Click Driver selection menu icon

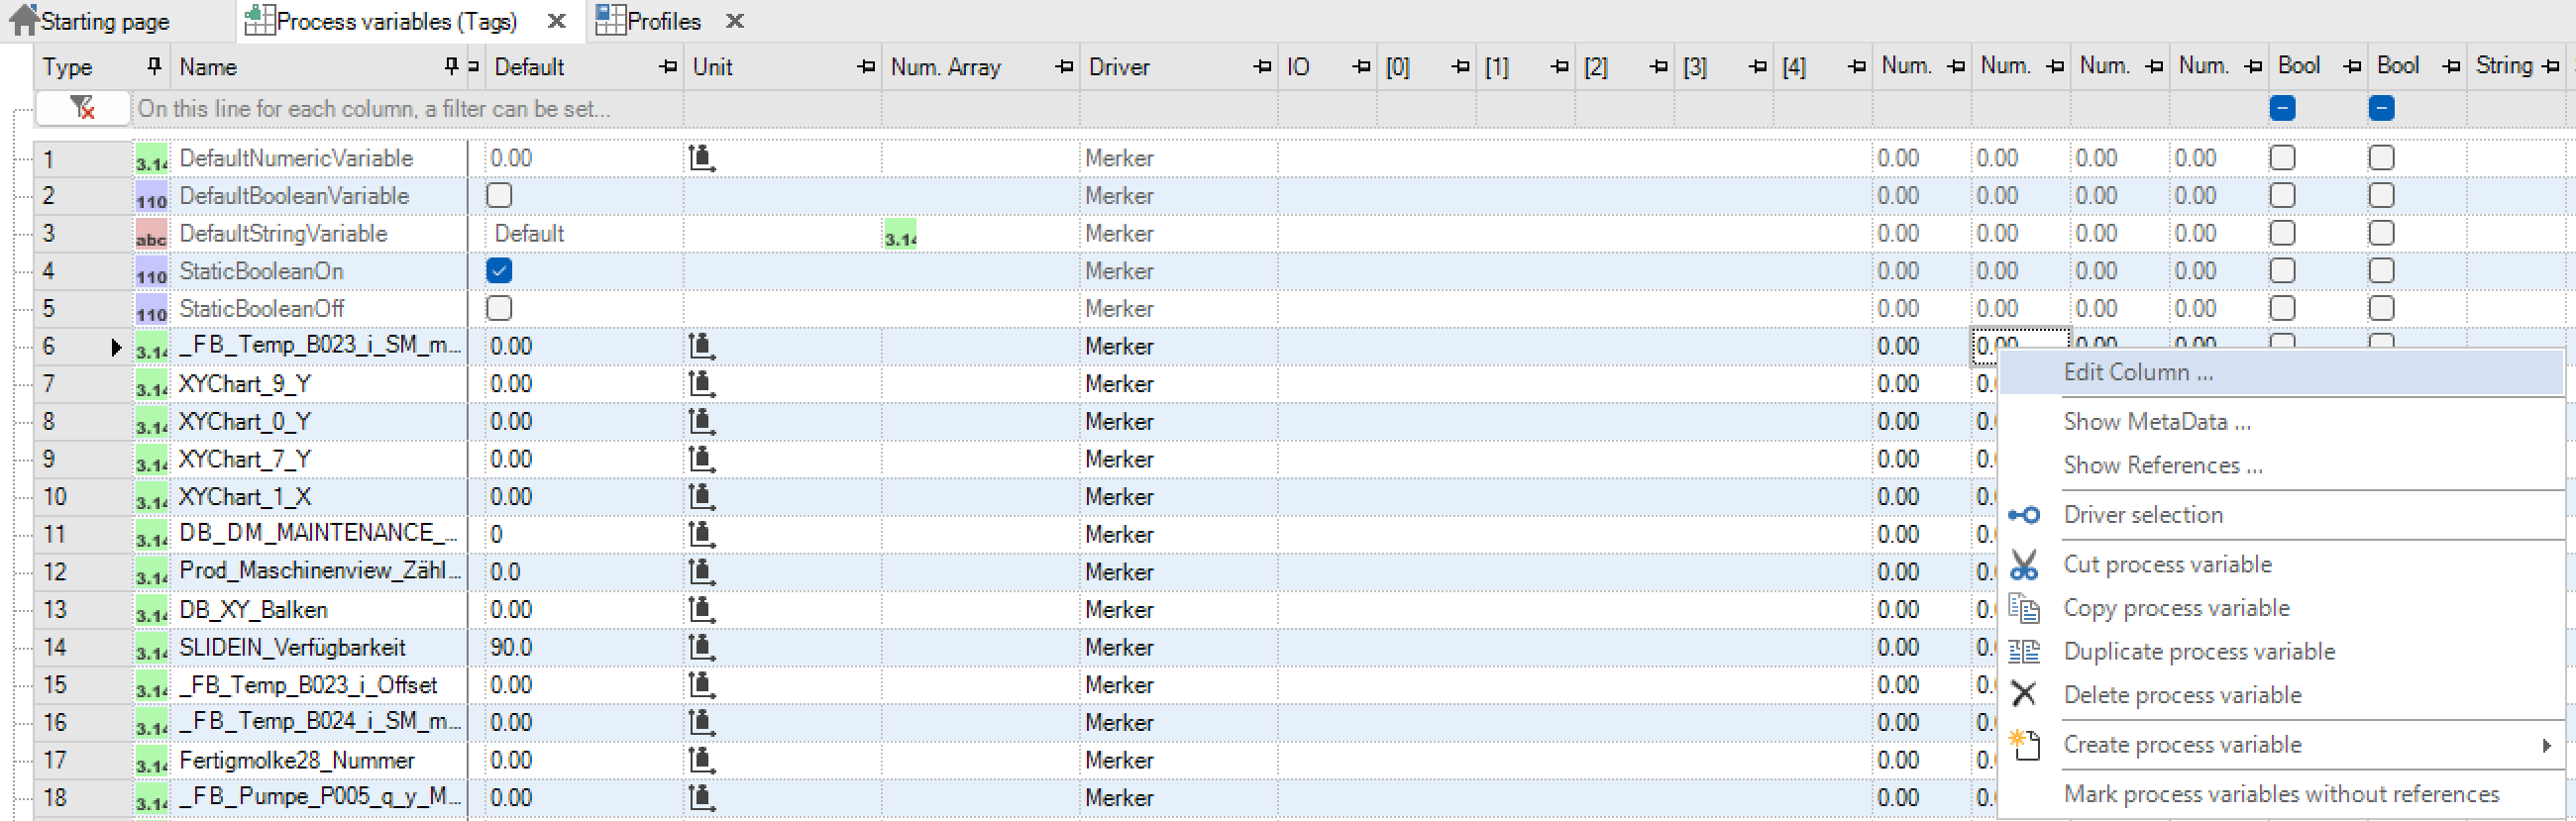pos(2024,515)
